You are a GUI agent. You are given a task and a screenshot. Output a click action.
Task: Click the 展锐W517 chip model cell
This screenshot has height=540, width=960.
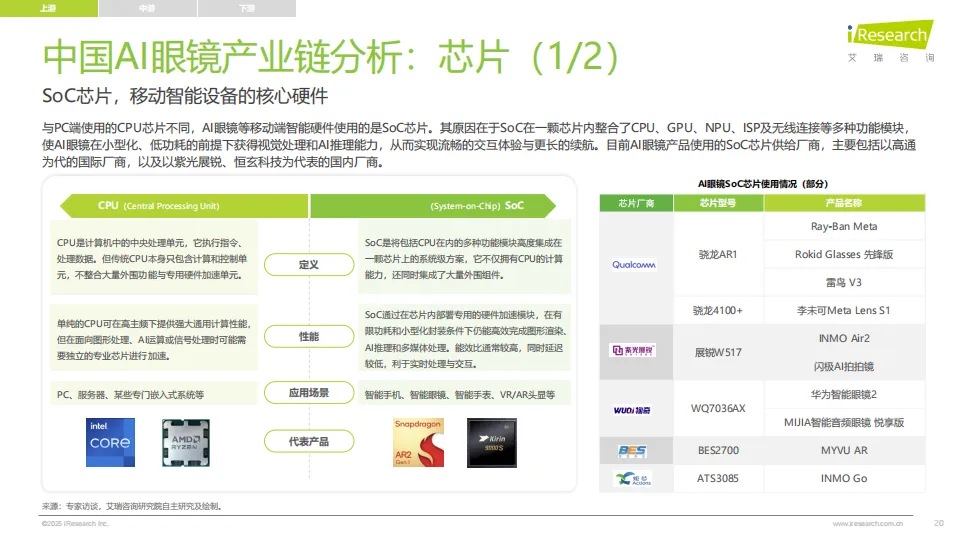(718, 353)
